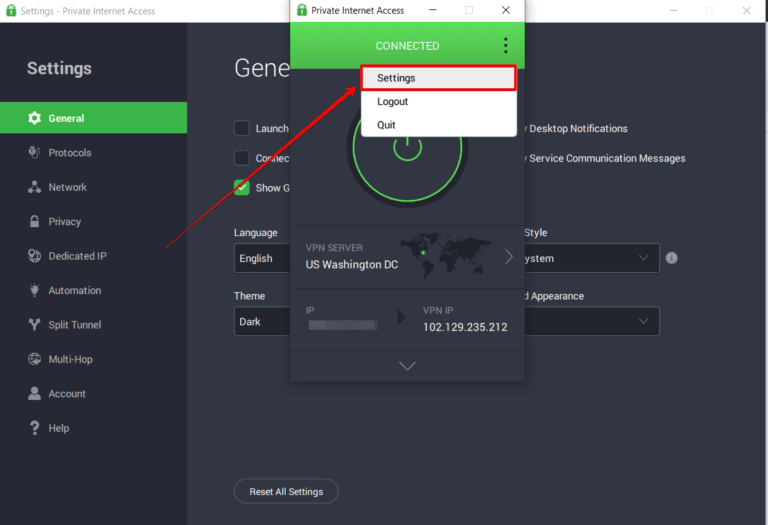Click the Automation lightbulb icon

pos(35,291)
